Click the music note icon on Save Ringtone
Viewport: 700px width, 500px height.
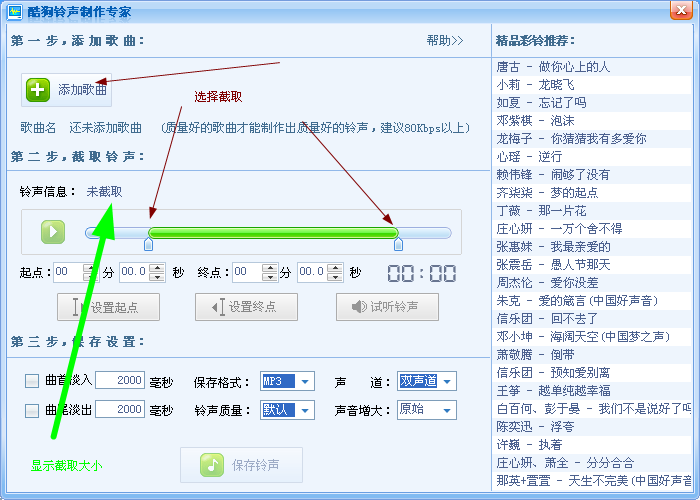[212, 465]
